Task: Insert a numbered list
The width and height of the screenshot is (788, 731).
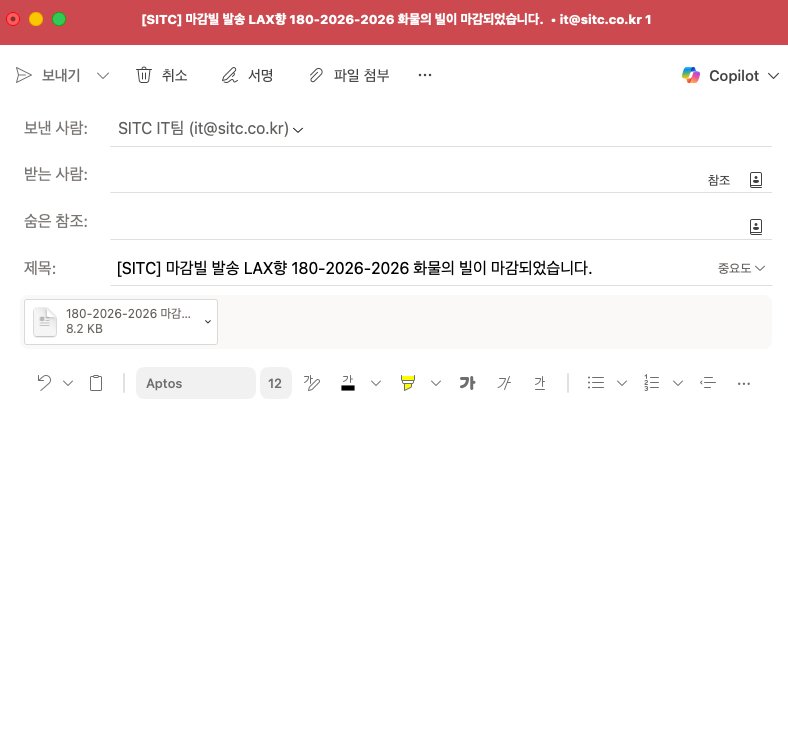Action: pos(651,383)
